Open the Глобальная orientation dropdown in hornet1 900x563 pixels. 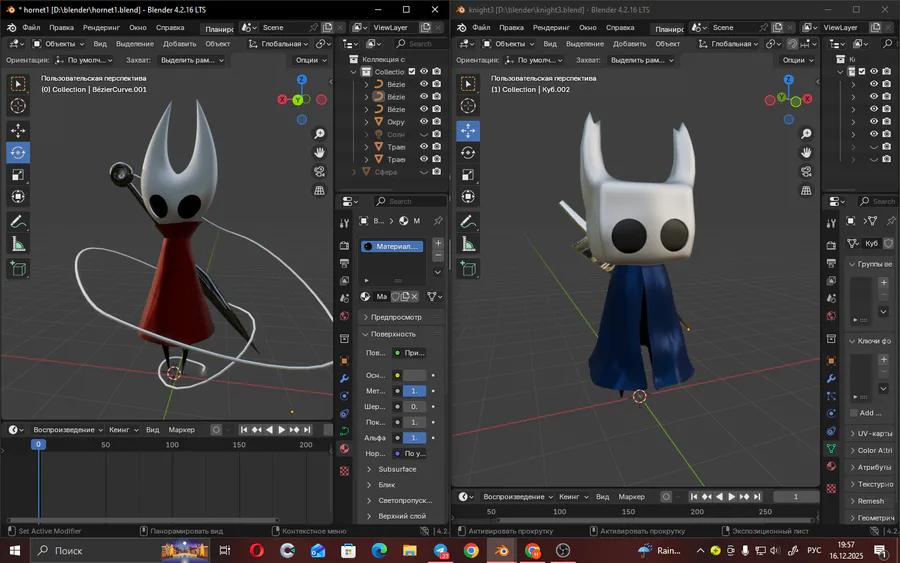click(x=281, y=44)
